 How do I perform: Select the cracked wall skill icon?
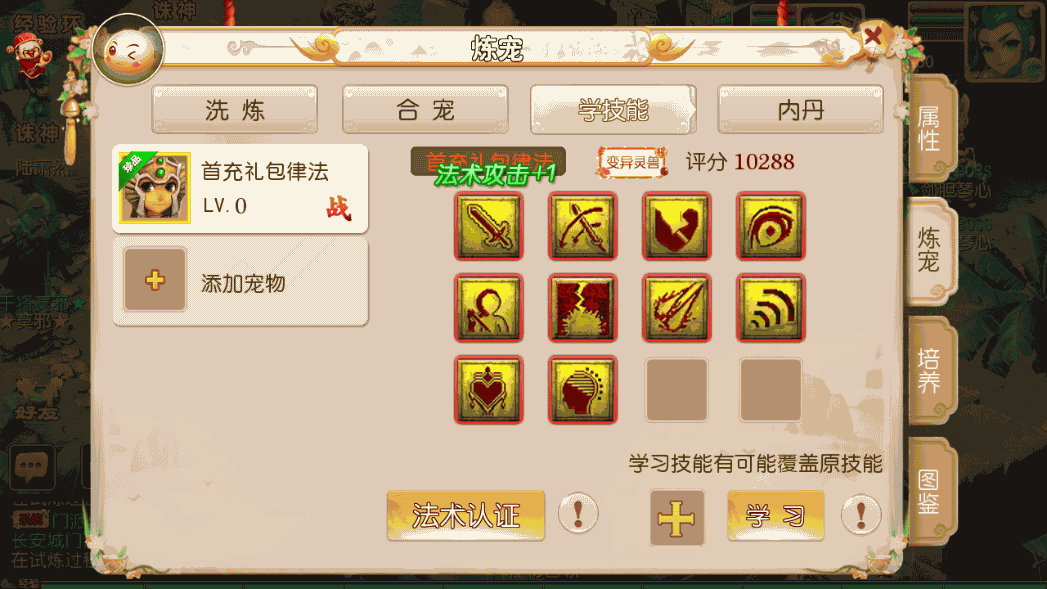pyautogui.click(x=582, y=308)
